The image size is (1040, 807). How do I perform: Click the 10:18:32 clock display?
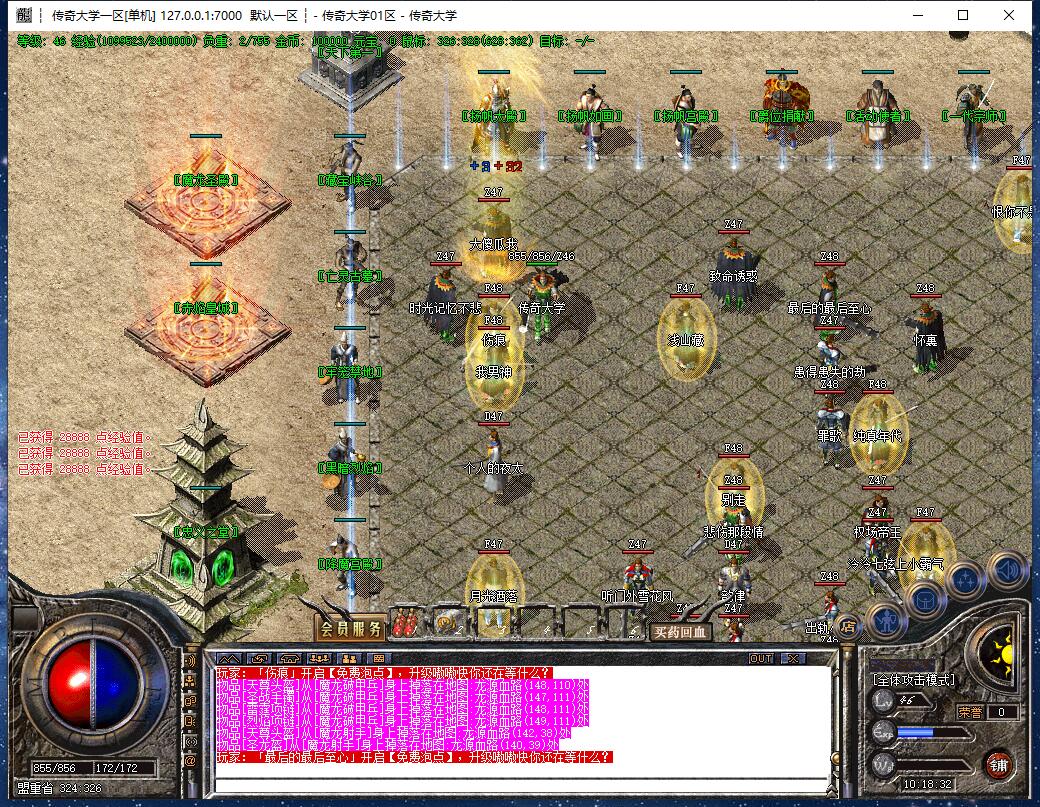927,784
